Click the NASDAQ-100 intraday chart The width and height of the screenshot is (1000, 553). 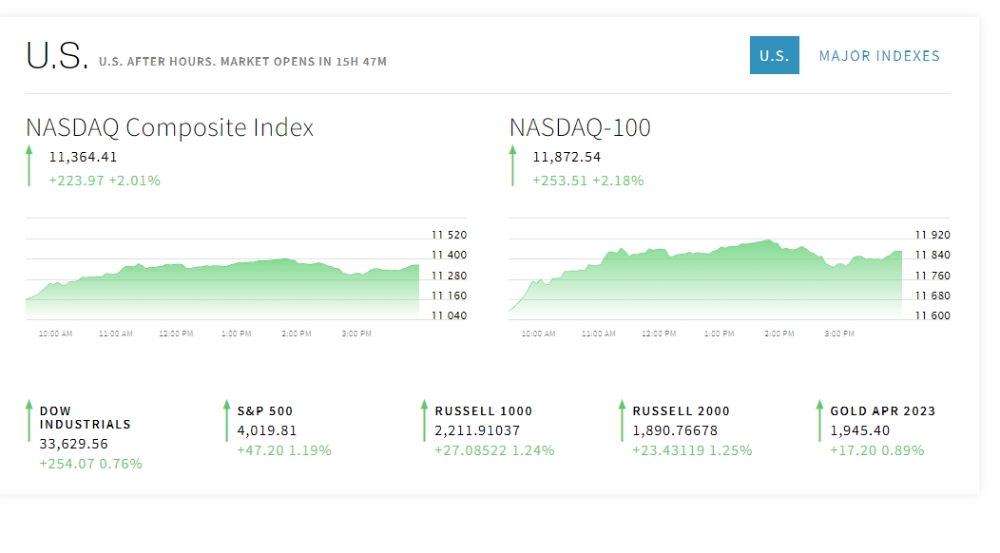pos(705,278)
